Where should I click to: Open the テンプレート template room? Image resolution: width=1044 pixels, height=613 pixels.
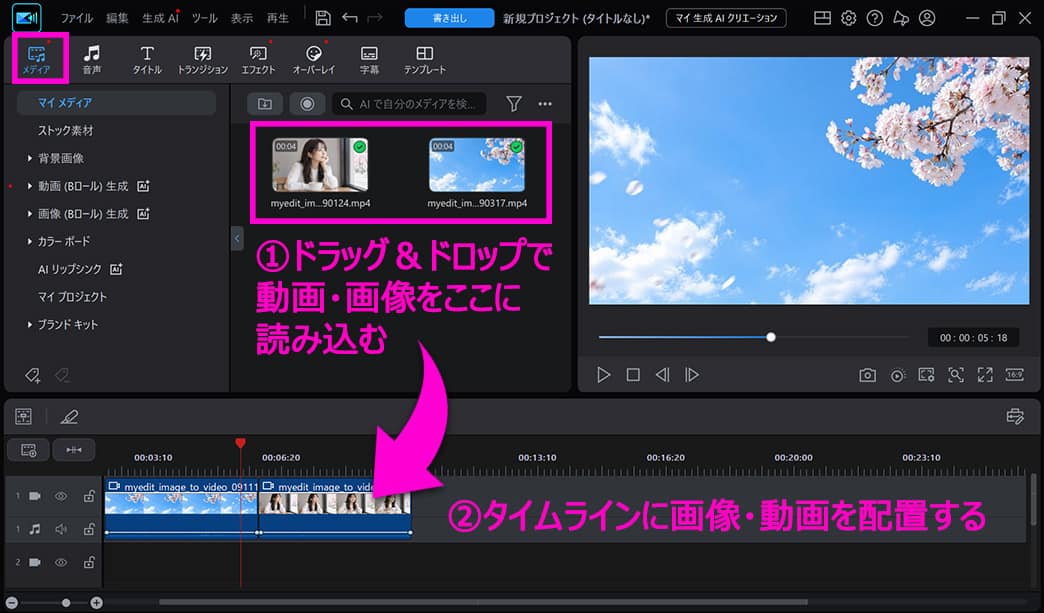[x=425, y=59]
